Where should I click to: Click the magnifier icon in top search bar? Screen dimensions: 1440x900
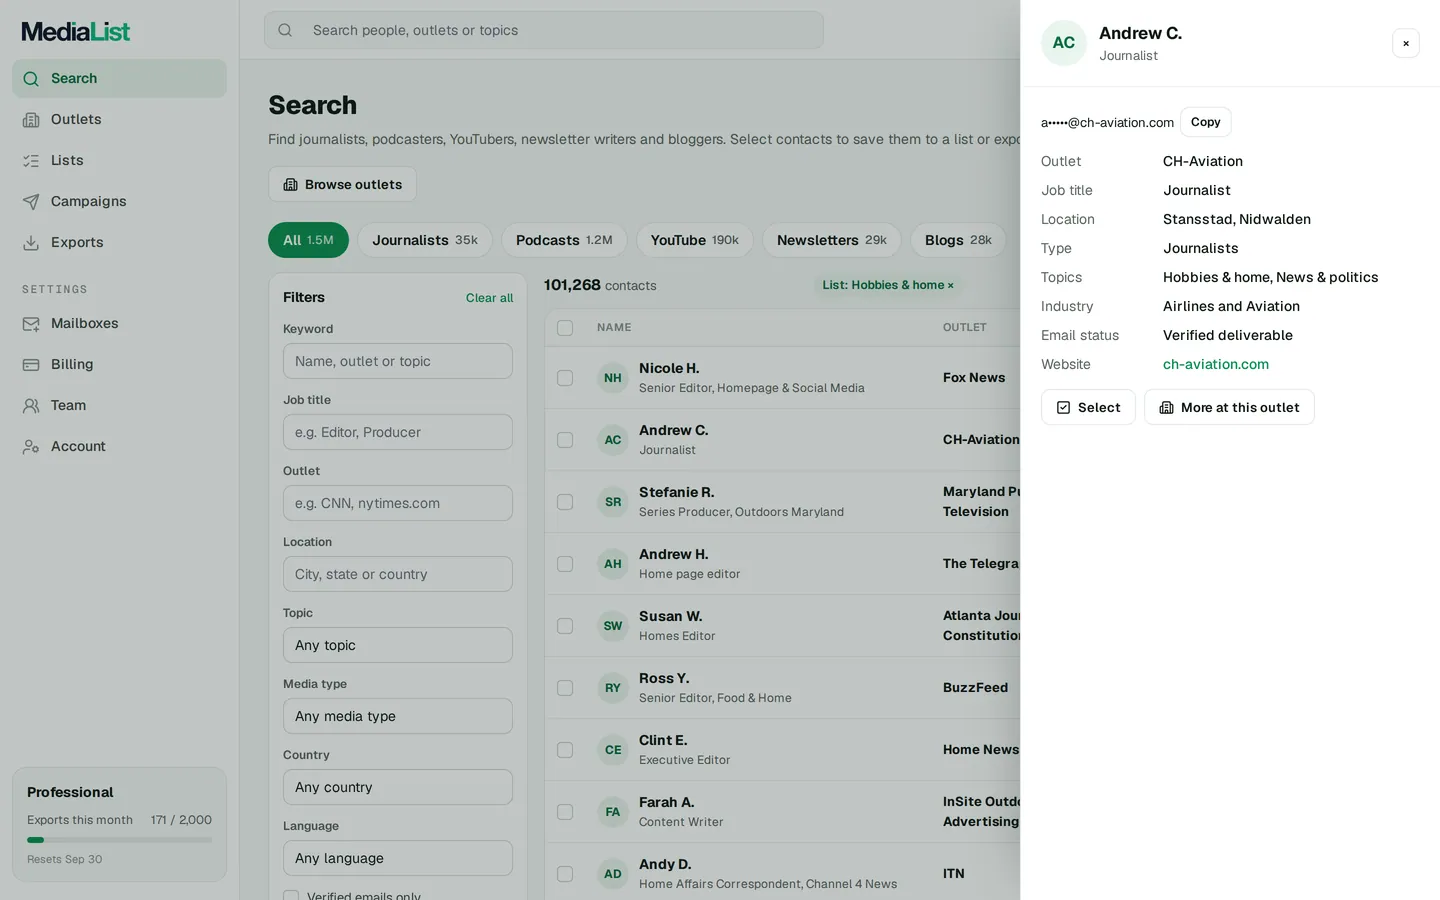point(285,30)
